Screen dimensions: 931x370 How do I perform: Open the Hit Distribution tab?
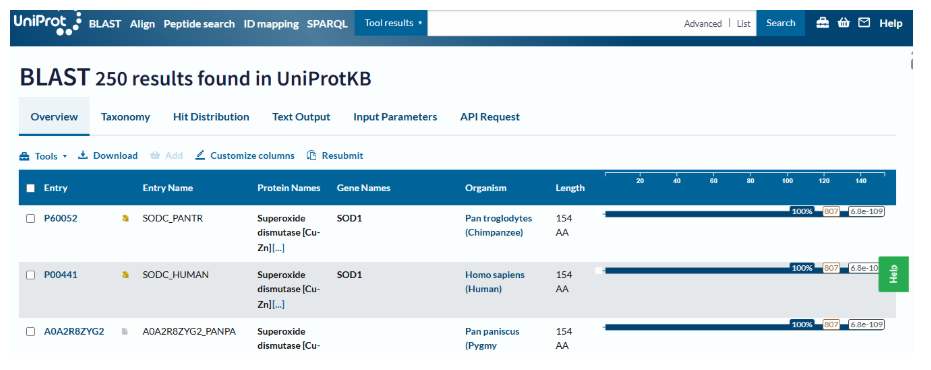pos(211,117)
